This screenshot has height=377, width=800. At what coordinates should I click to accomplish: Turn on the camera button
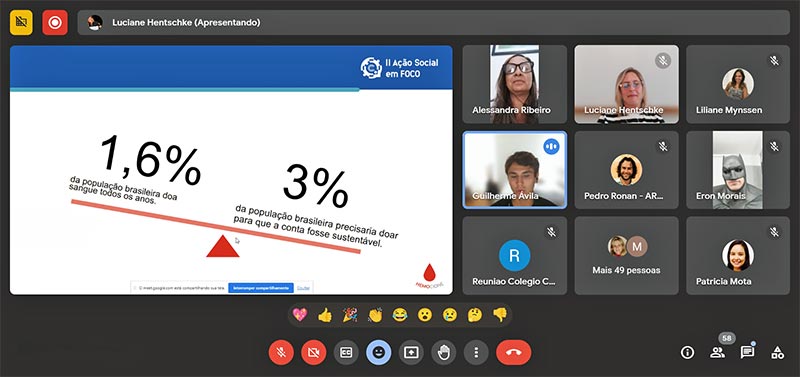pyautogui.click(x=313, y=353)
